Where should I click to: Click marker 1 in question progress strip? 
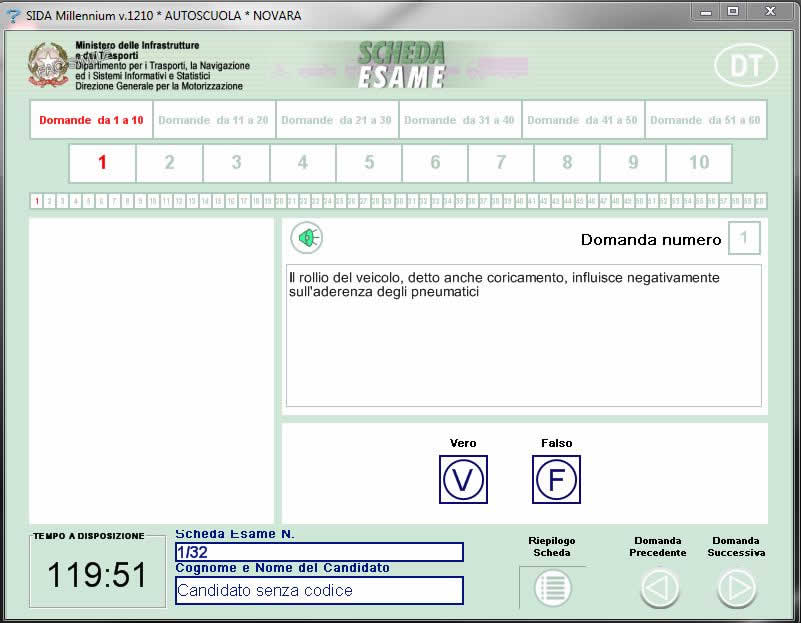pyautogui.click(x=37, y=201)
